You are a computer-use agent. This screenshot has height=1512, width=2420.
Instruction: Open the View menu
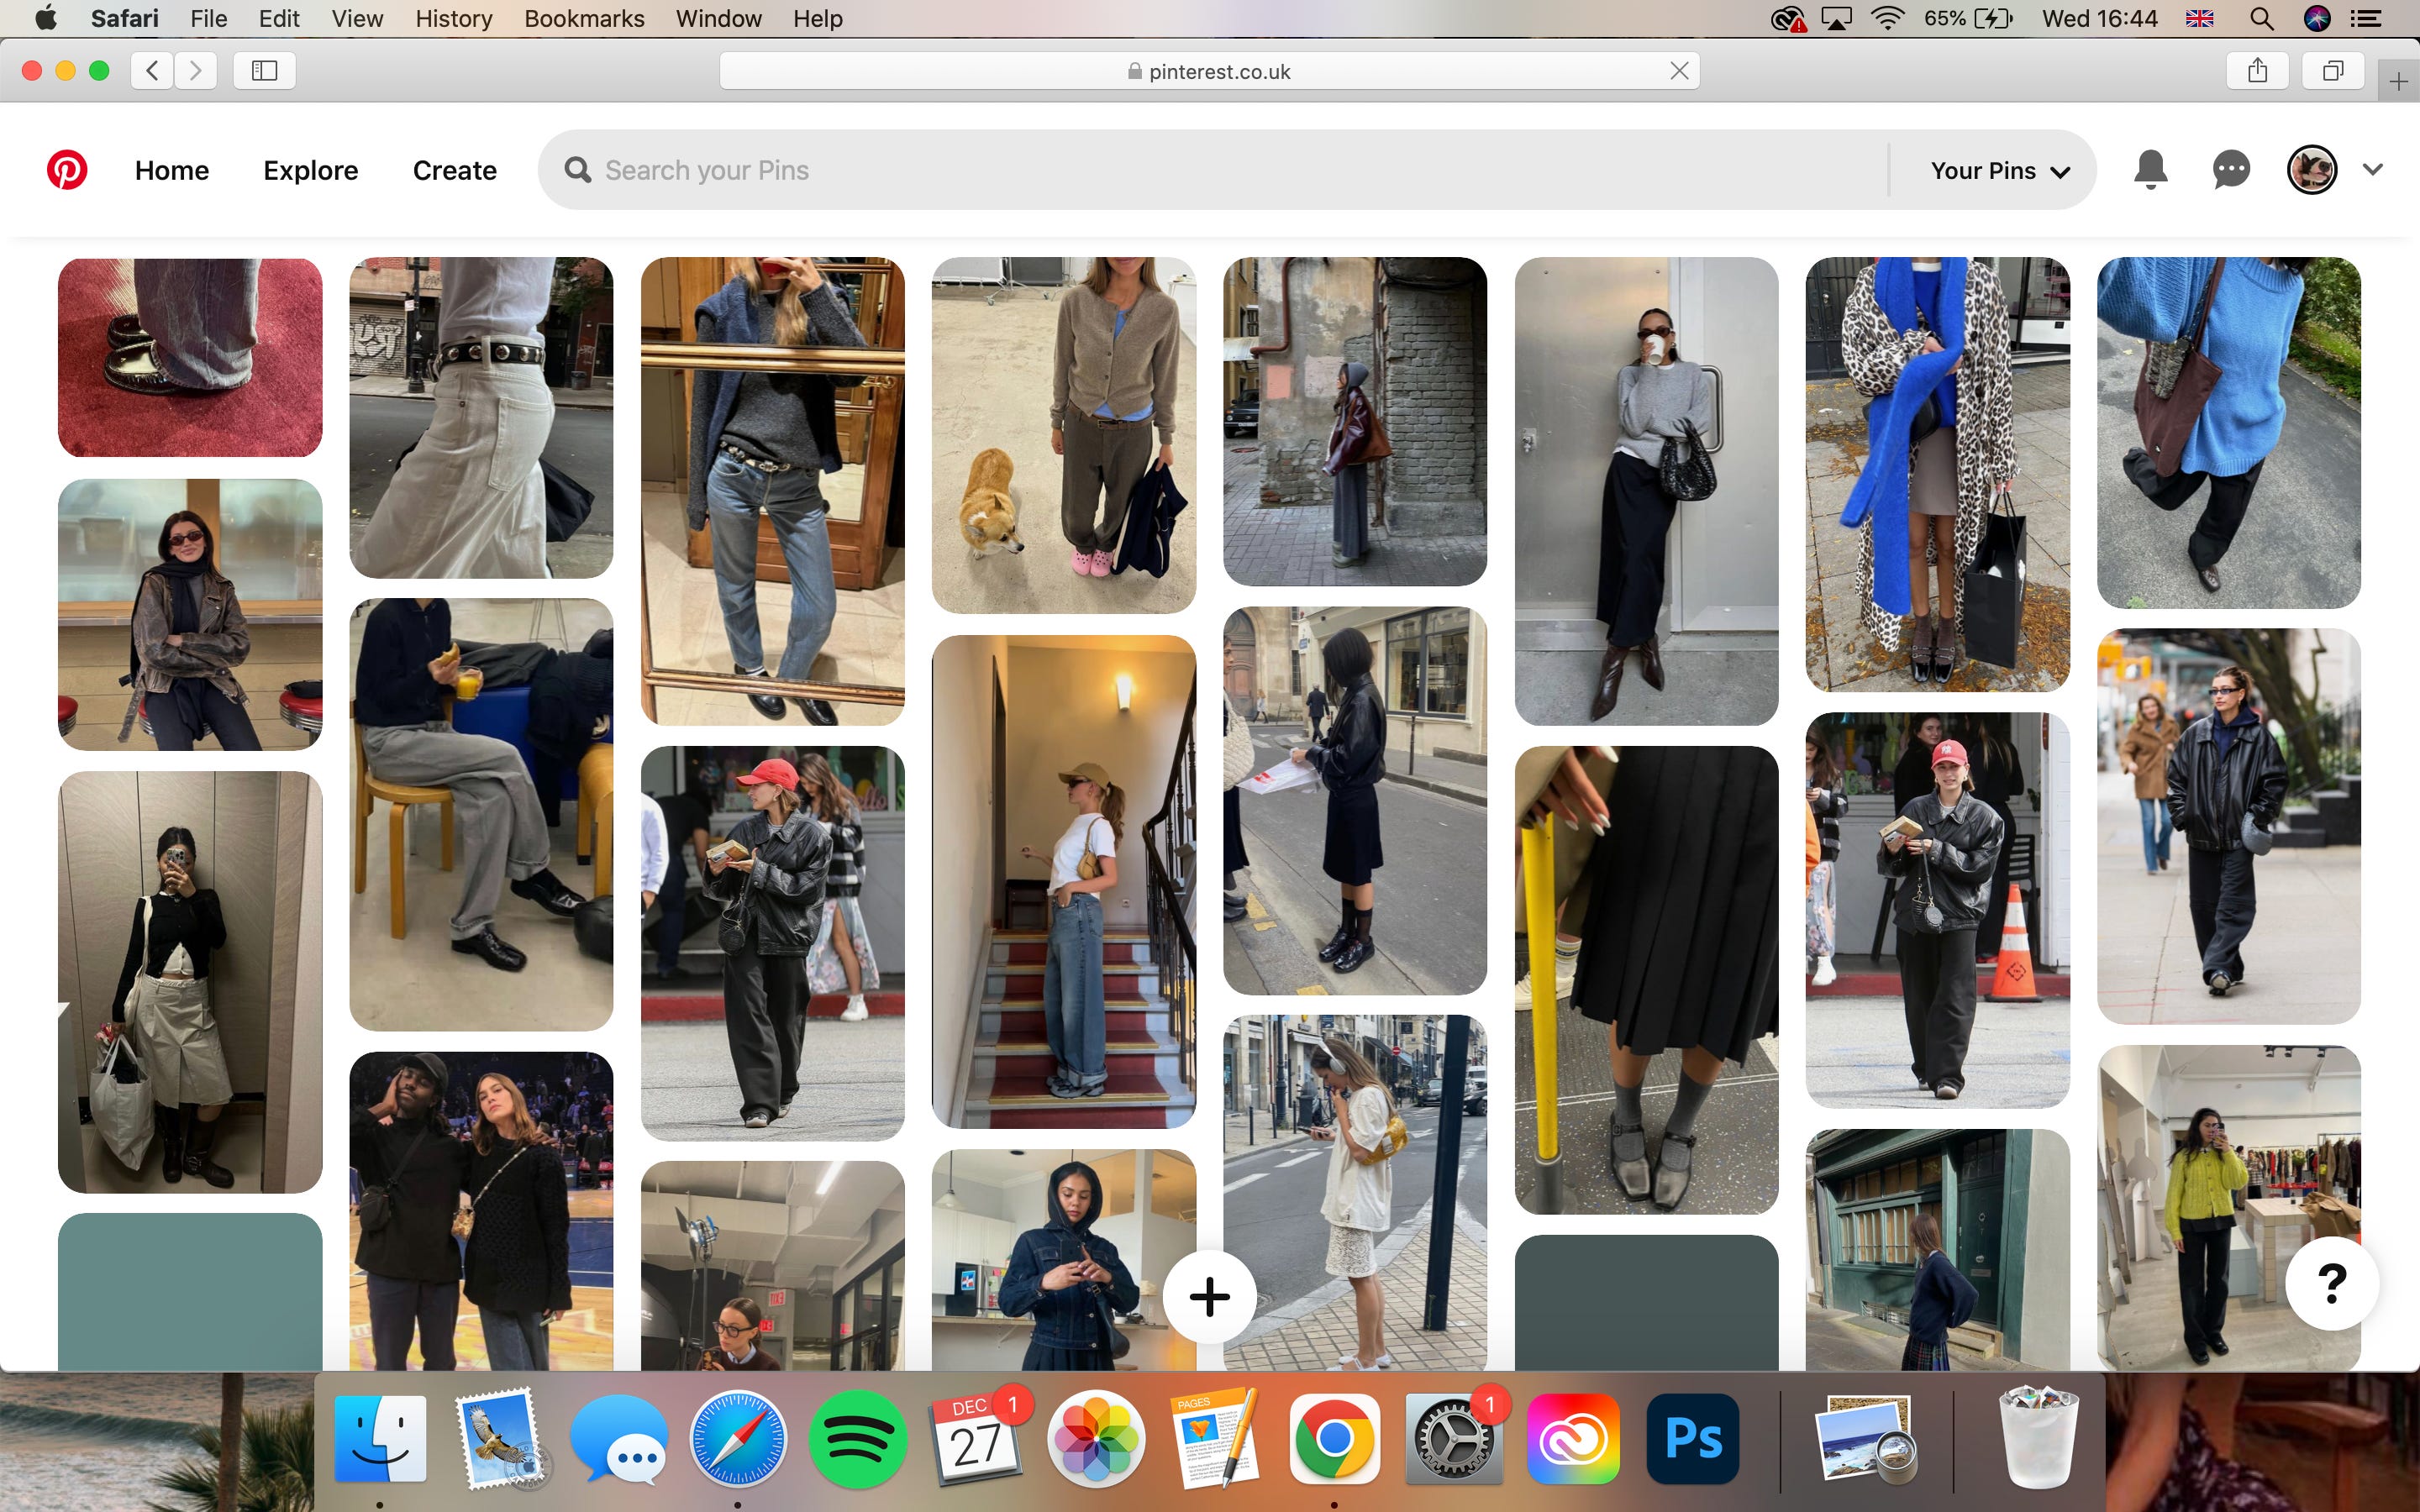coord(357,18)
